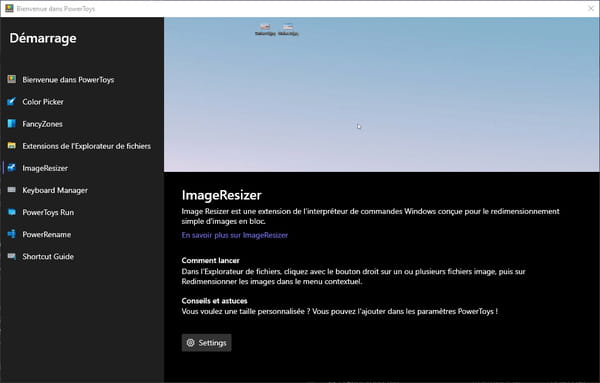This screenshot has width=600, height=383.
Task: Click the Color Picker eyedropper icon
Action: [12, 101]
